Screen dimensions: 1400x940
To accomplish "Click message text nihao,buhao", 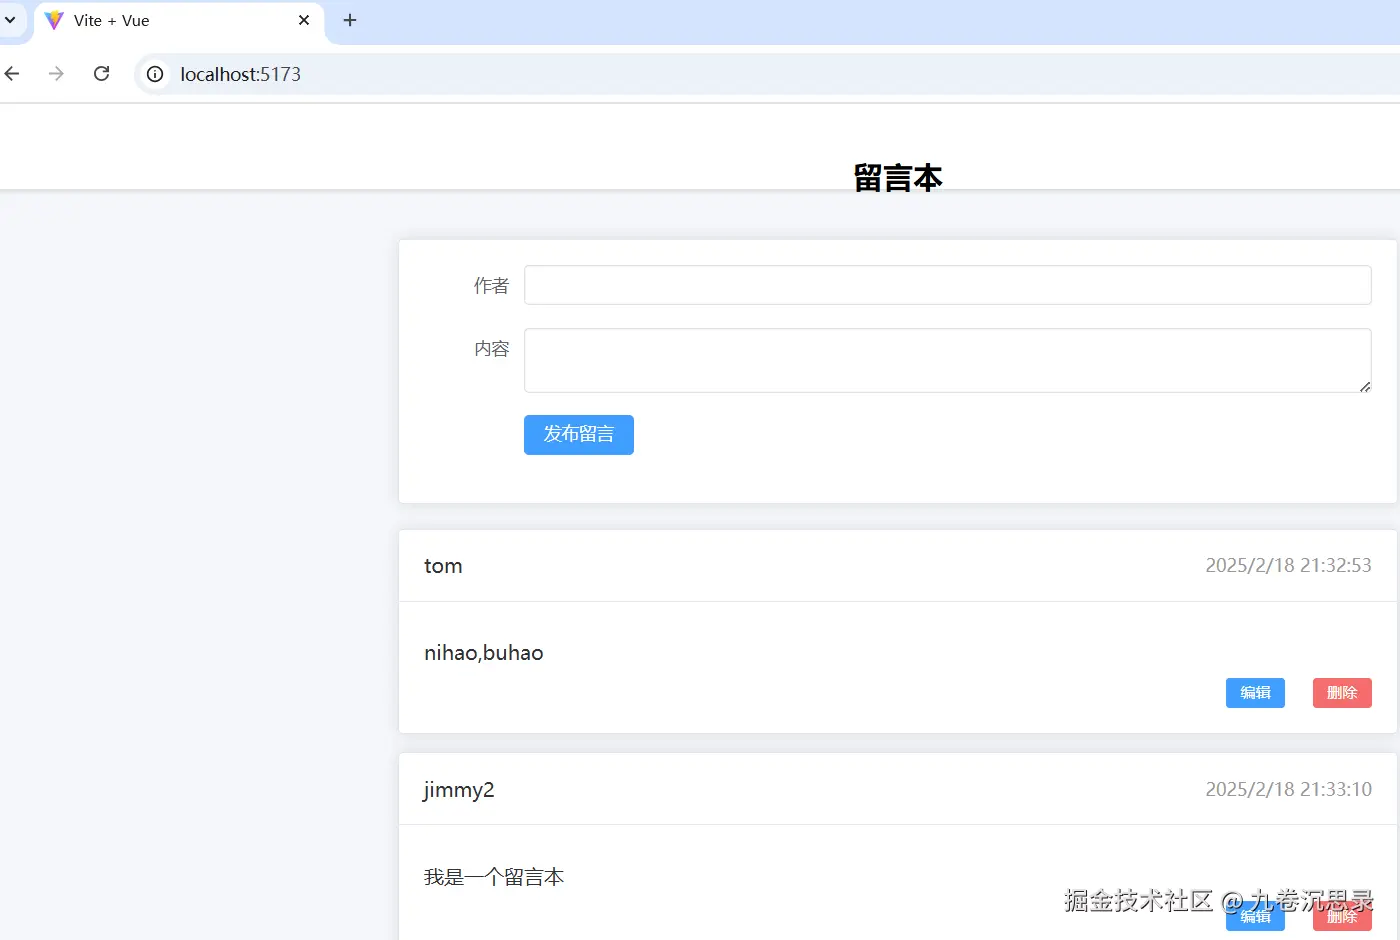I will tap(484, 653).
